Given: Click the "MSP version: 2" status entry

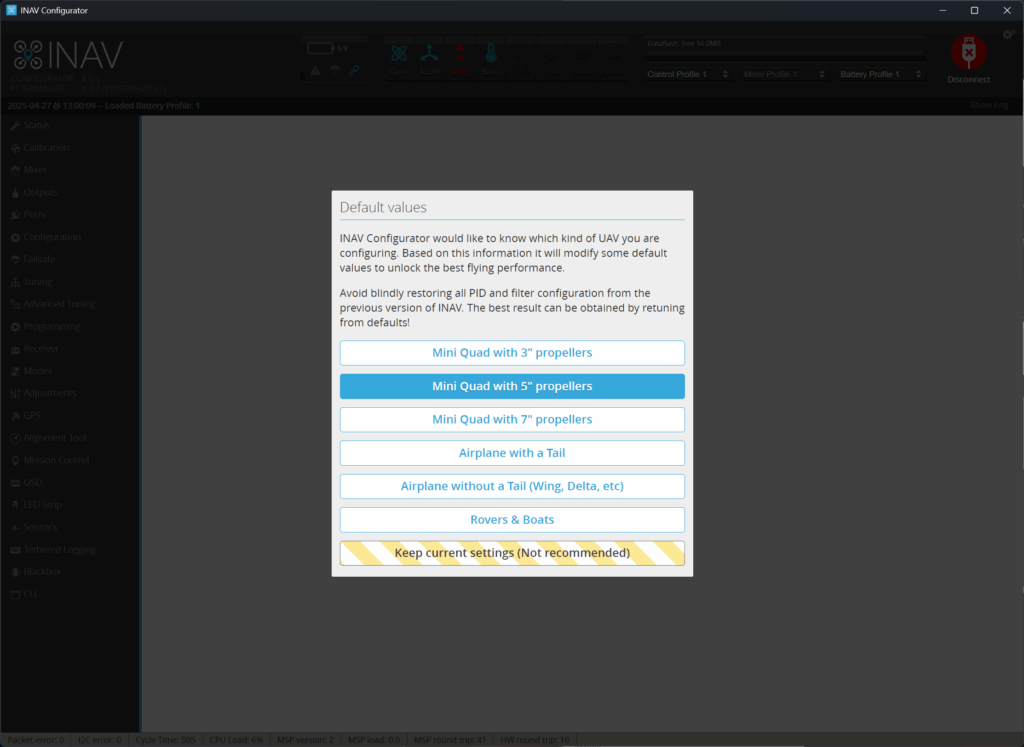Looking at the screenshot, I should 305,740.
